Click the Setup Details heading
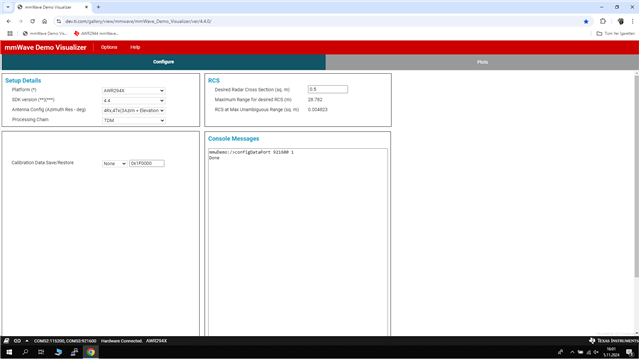Viewport: 640px width, 361px height. 23,80
